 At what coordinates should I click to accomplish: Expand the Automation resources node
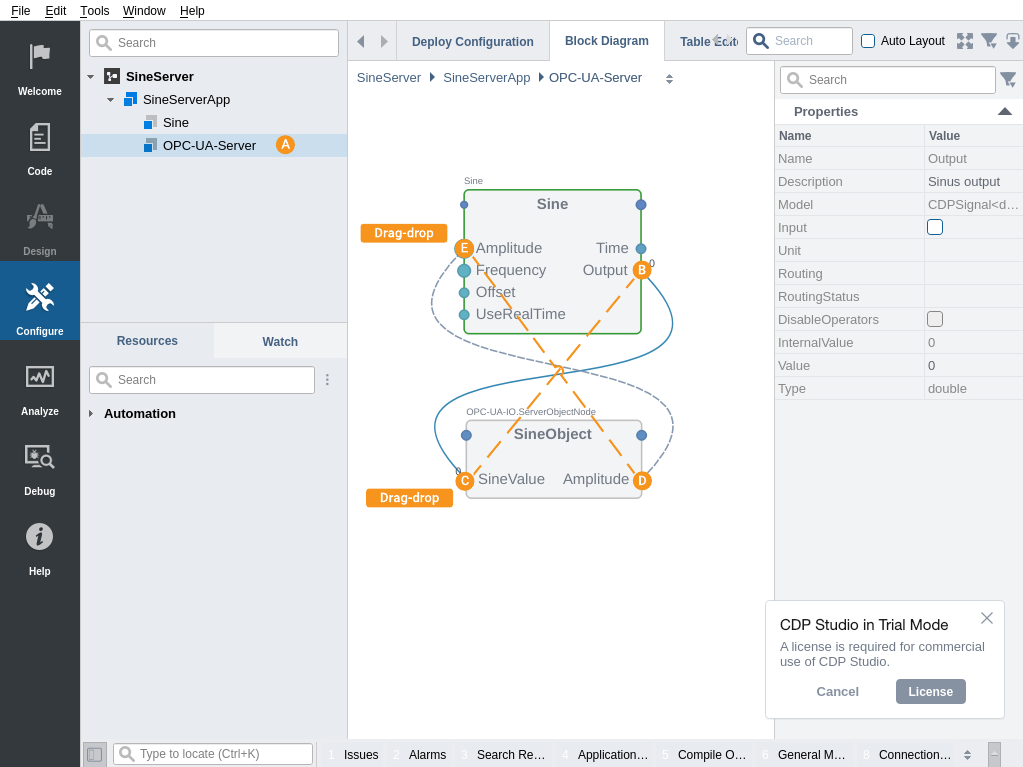click(x=91, y=414)
